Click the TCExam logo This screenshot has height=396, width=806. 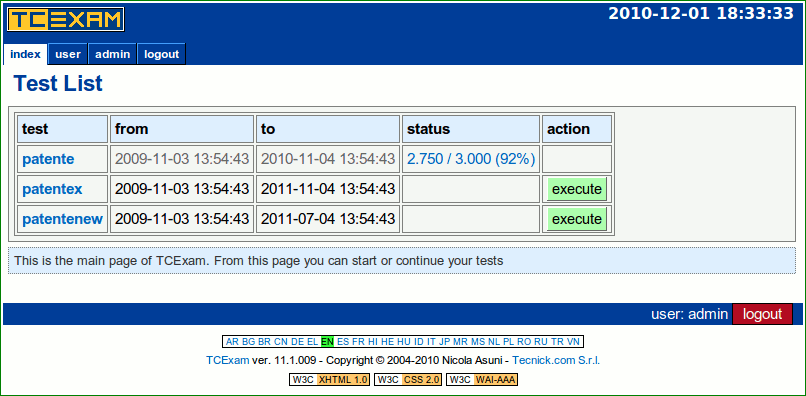(x=65, y=20)
